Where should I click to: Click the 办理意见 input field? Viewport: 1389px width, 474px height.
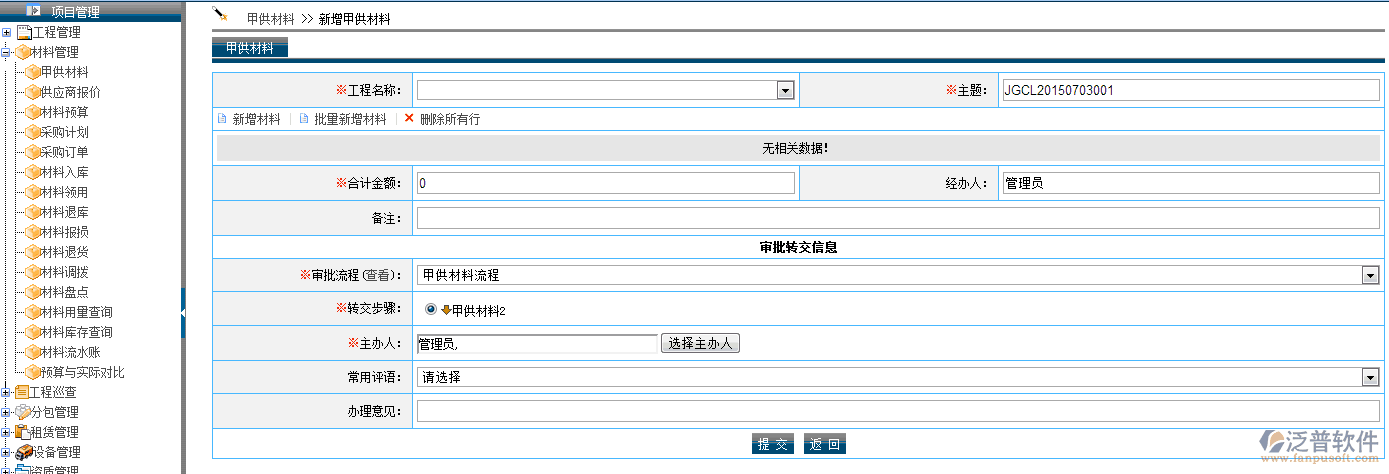point(897,411)
